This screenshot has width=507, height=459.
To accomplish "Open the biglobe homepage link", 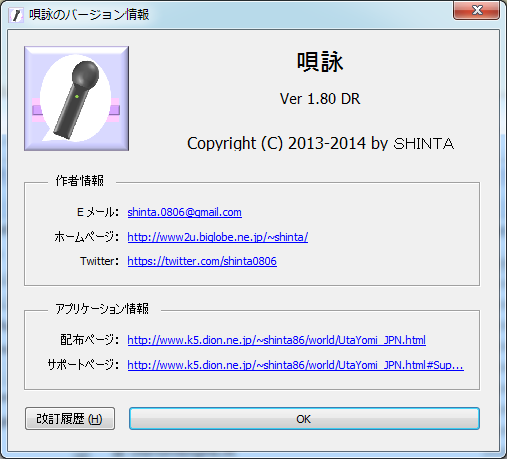I will pyautogui.click(x=218, y=237).
